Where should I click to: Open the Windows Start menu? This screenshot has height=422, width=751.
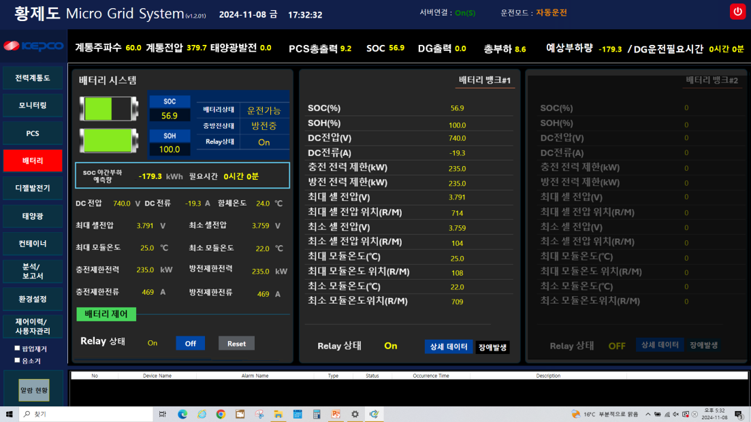[x=9, y=414]
